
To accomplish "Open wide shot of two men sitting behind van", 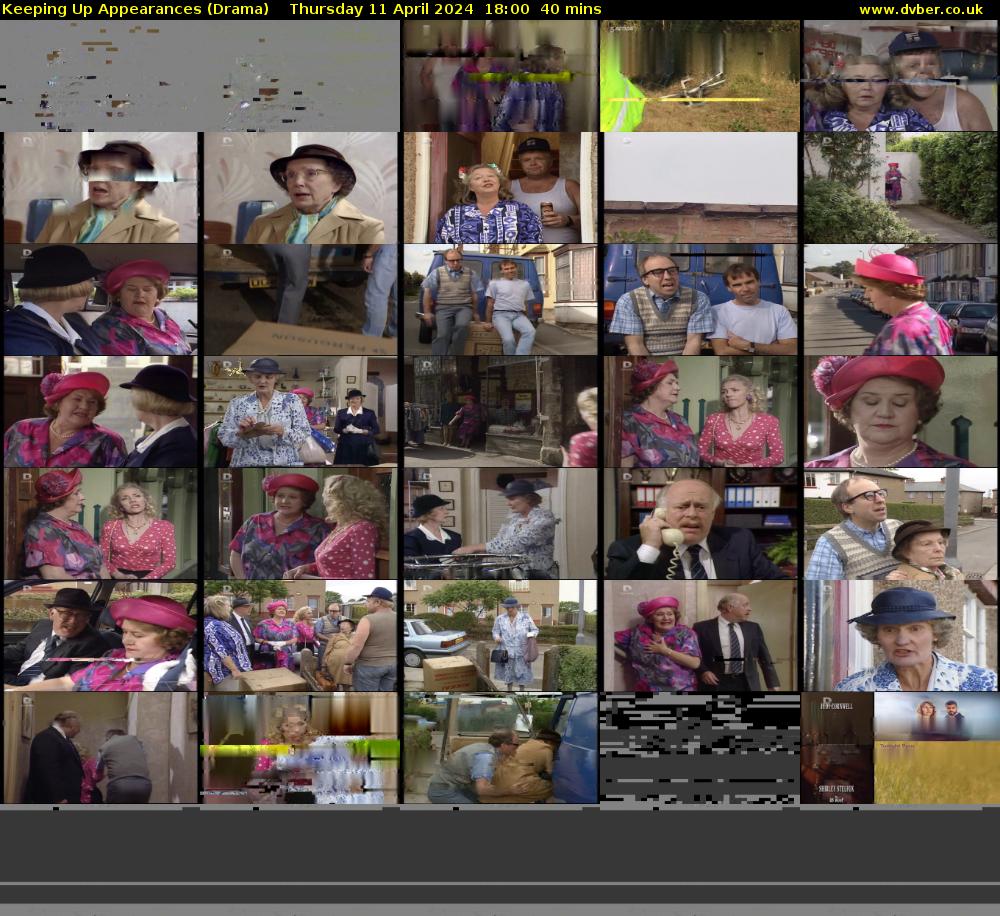I will click(501, 300).
